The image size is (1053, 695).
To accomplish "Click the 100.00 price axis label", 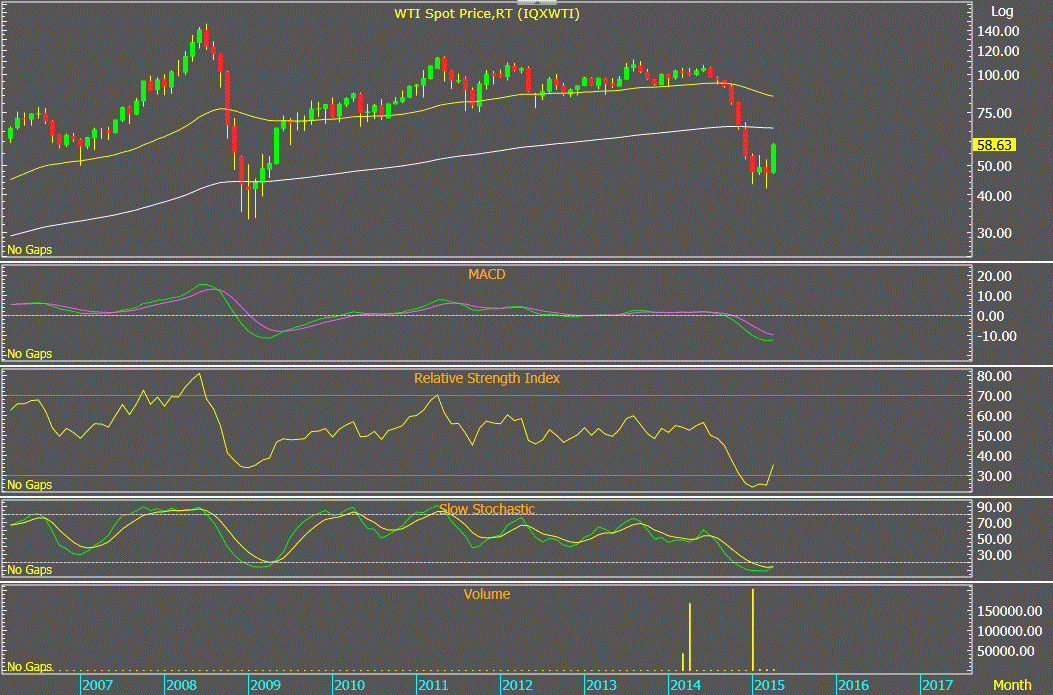I will click(x=998, y=75).
